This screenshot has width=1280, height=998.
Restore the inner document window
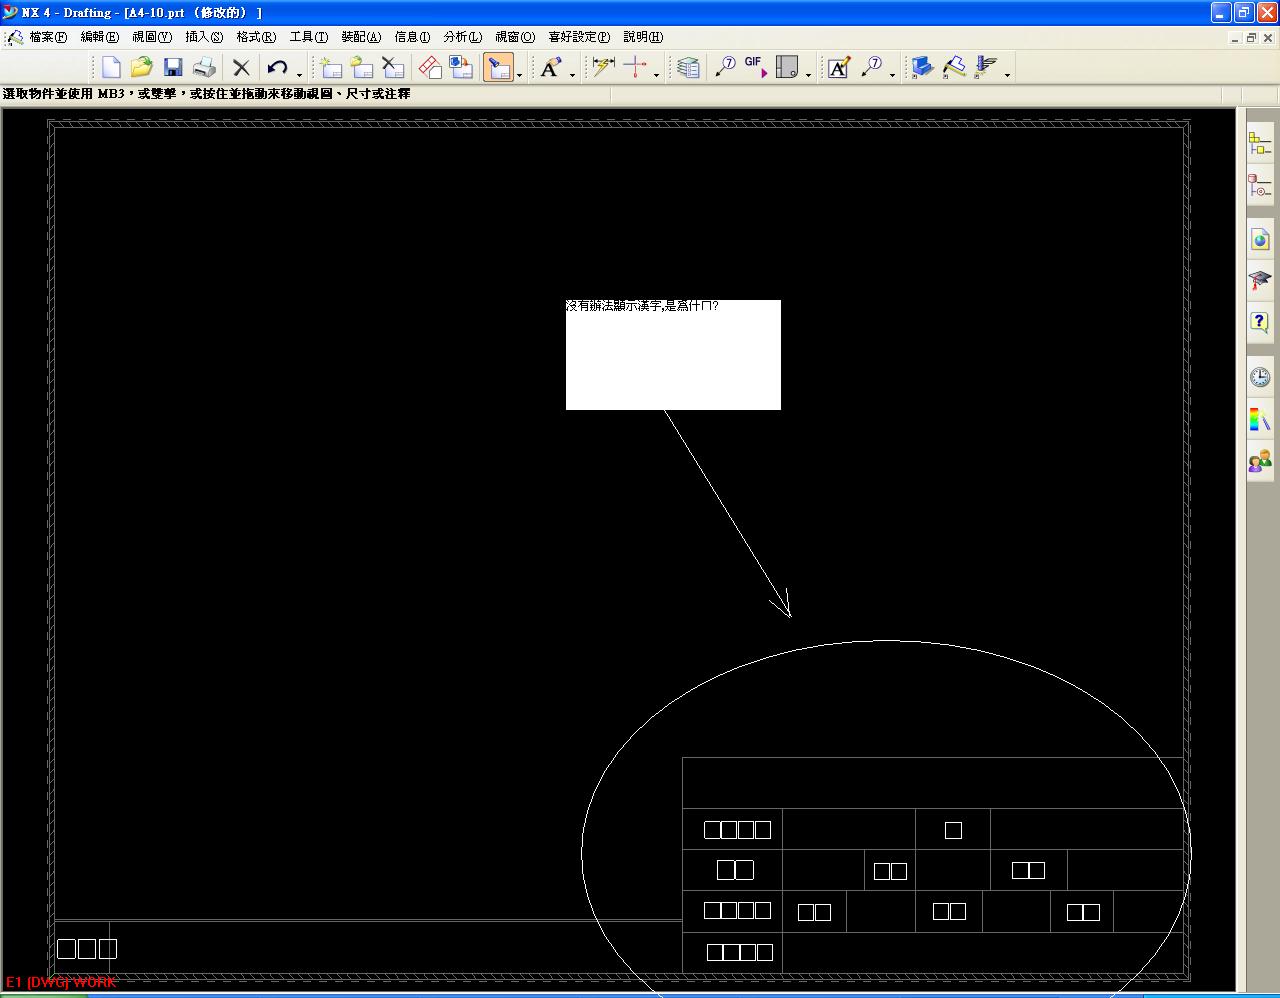(1250, 38)
